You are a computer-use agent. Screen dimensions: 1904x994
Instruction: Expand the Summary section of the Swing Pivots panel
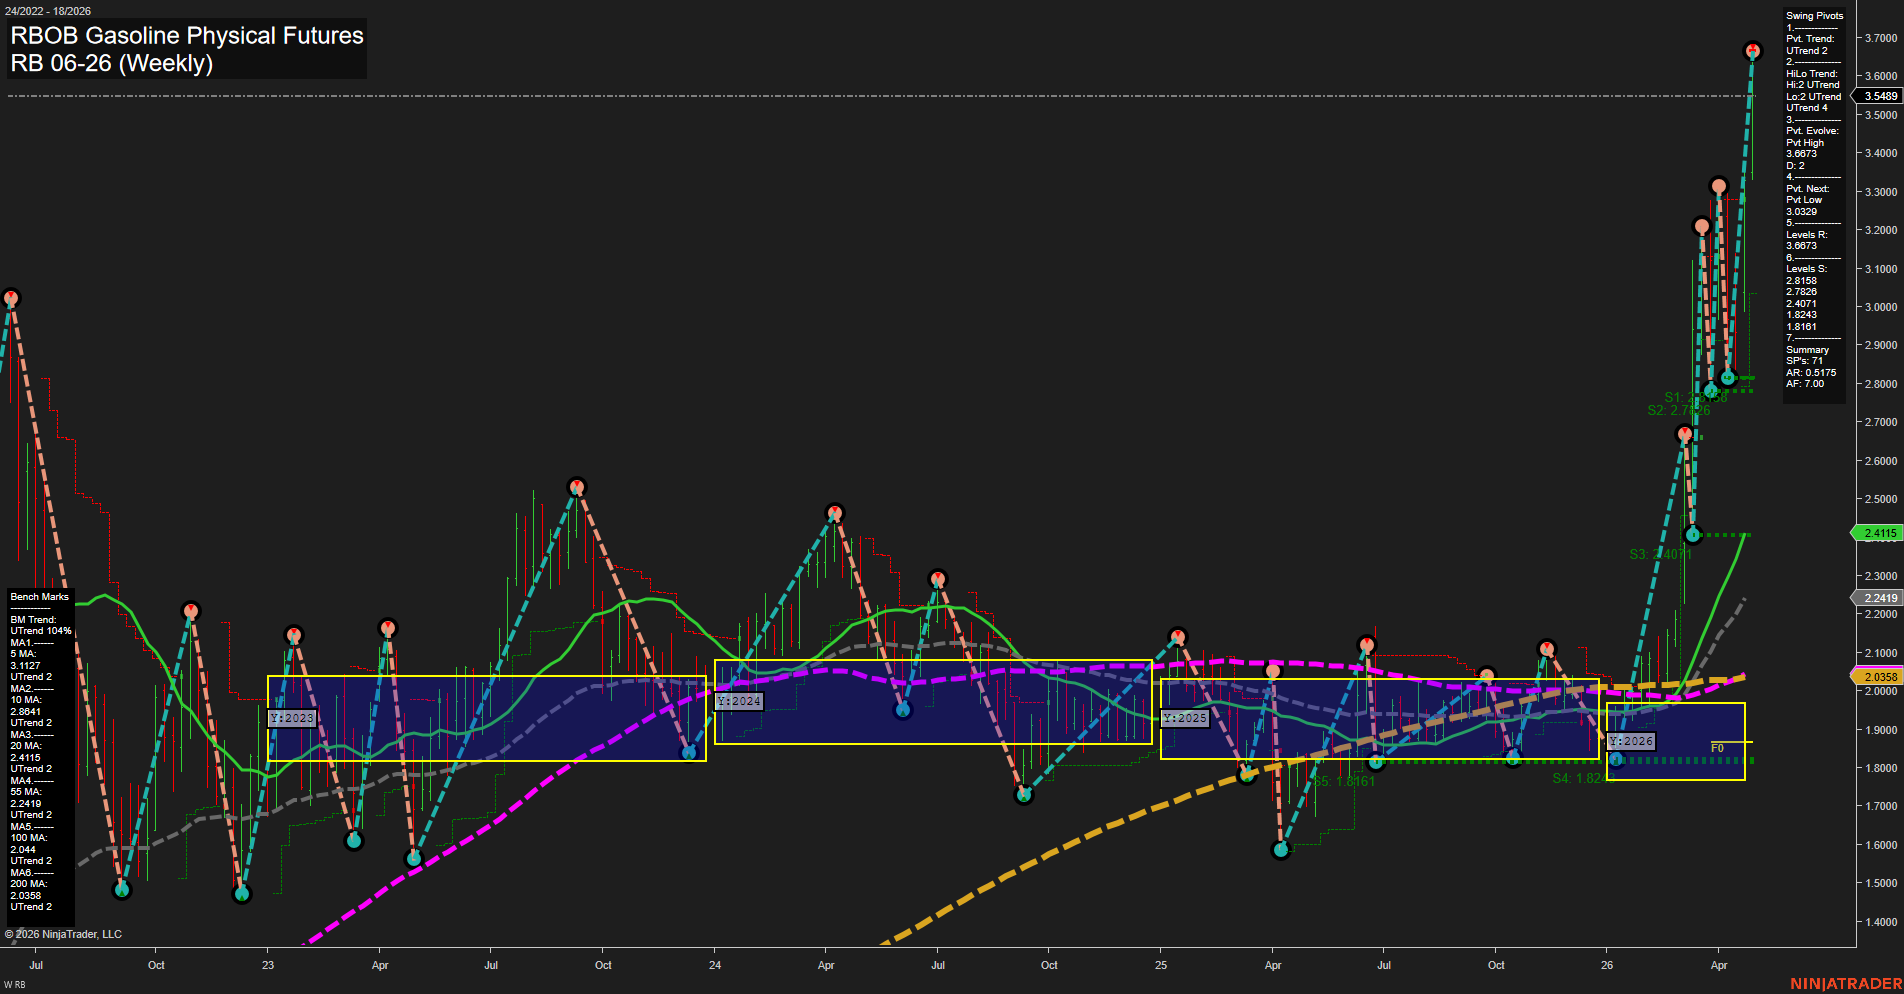[1806, 350]
